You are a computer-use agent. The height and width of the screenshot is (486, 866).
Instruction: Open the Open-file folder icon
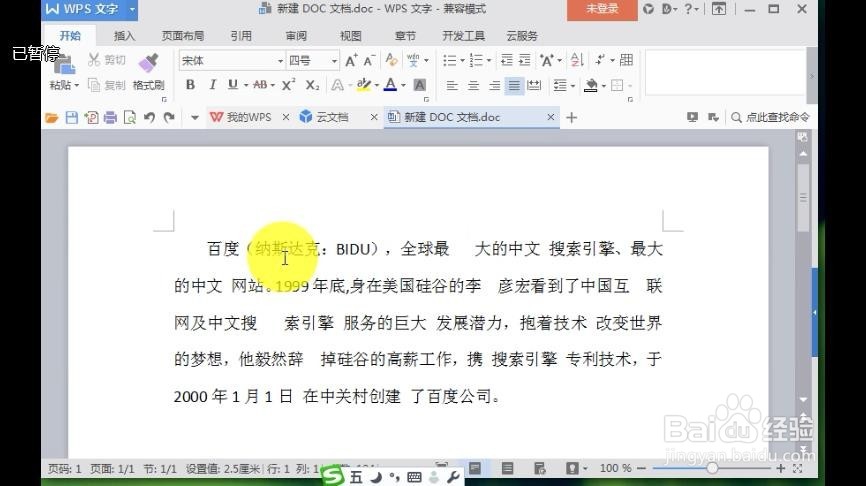(51, 118)
